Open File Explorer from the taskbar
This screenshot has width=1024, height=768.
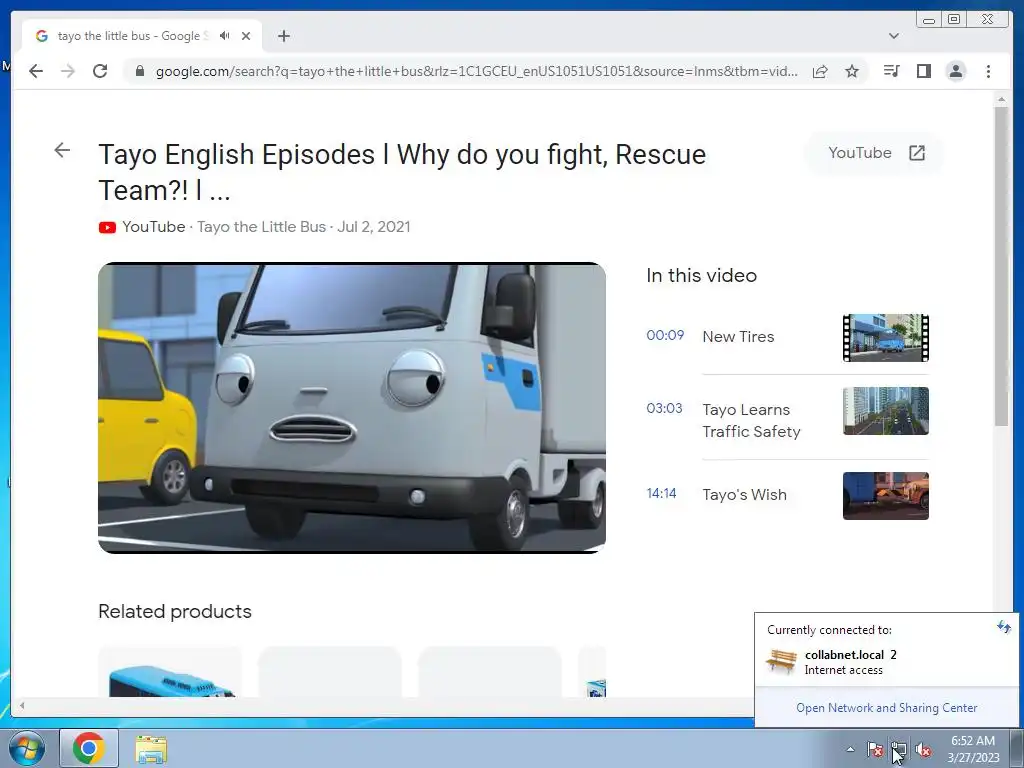(151, 748)
